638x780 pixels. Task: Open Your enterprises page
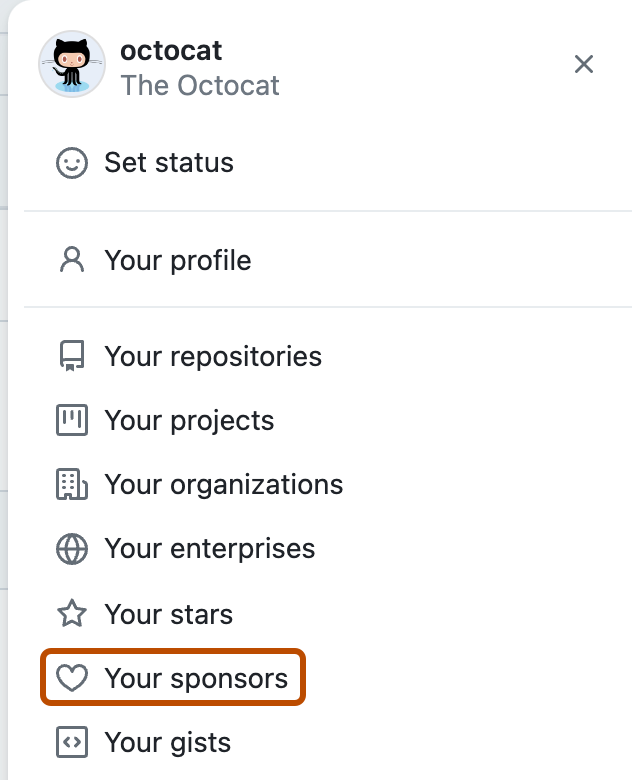point(209,549)
